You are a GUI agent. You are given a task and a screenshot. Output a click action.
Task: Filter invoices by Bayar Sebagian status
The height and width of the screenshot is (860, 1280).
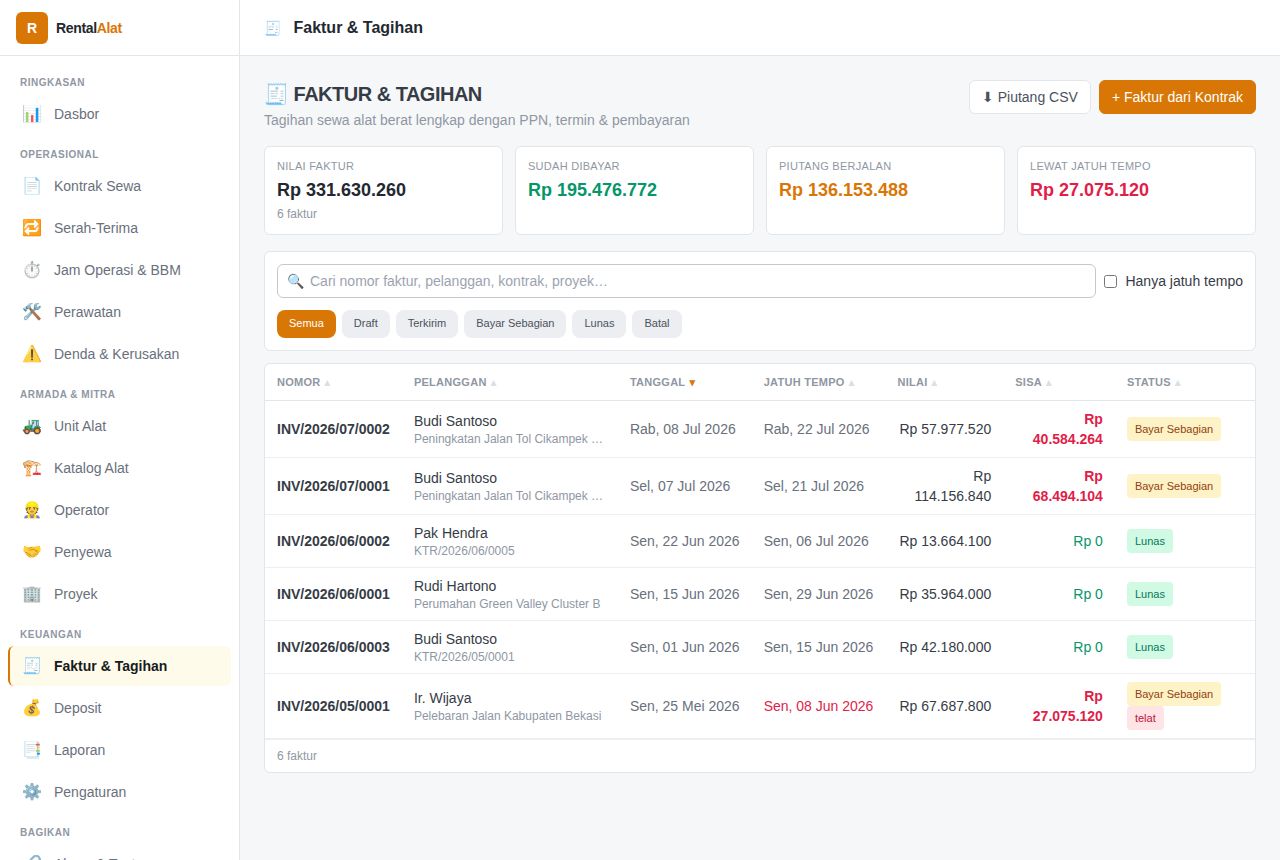coord(515,324)
